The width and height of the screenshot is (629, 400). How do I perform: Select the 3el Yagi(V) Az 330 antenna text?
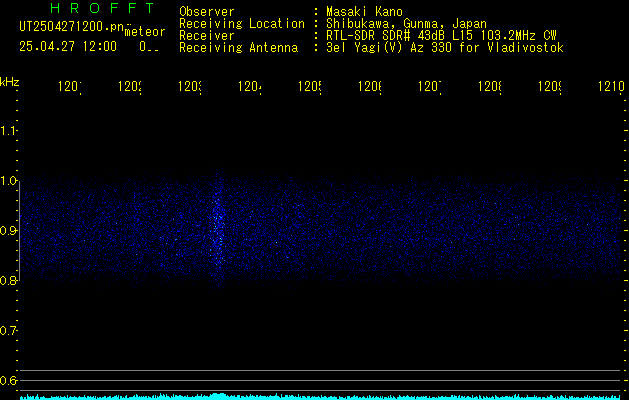(445, 48)
